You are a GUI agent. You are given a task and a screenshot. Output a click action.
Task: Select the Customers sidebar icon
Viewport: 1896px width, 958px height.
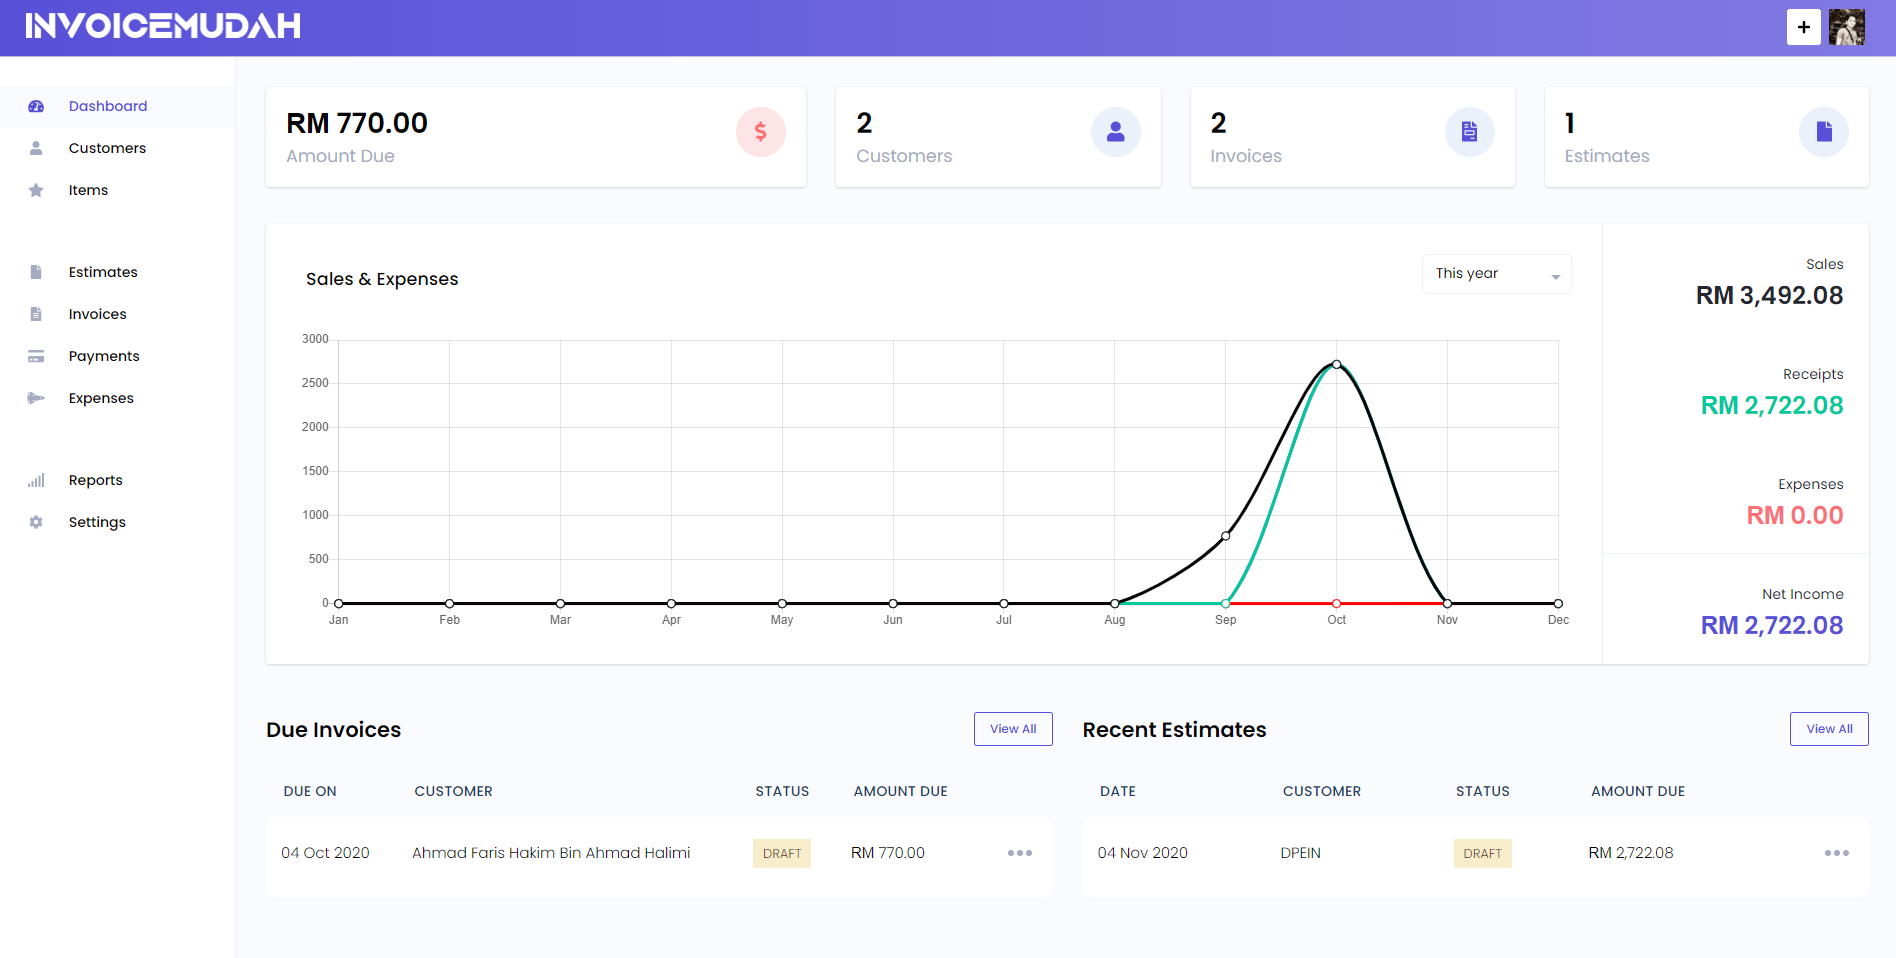tap(36, 148)
